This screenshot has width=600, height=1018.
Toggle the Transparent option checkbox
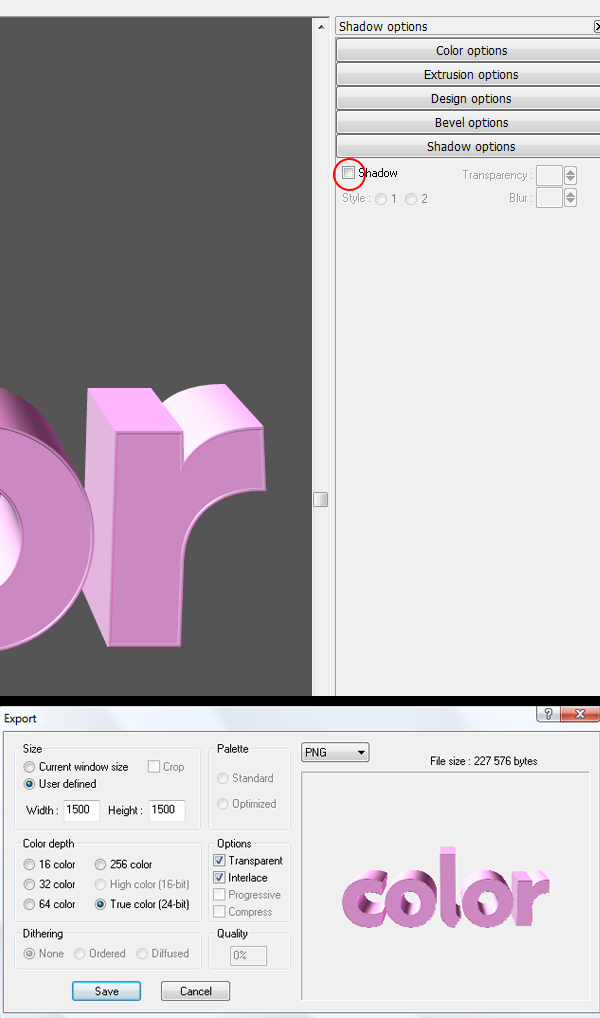[220, 861]
